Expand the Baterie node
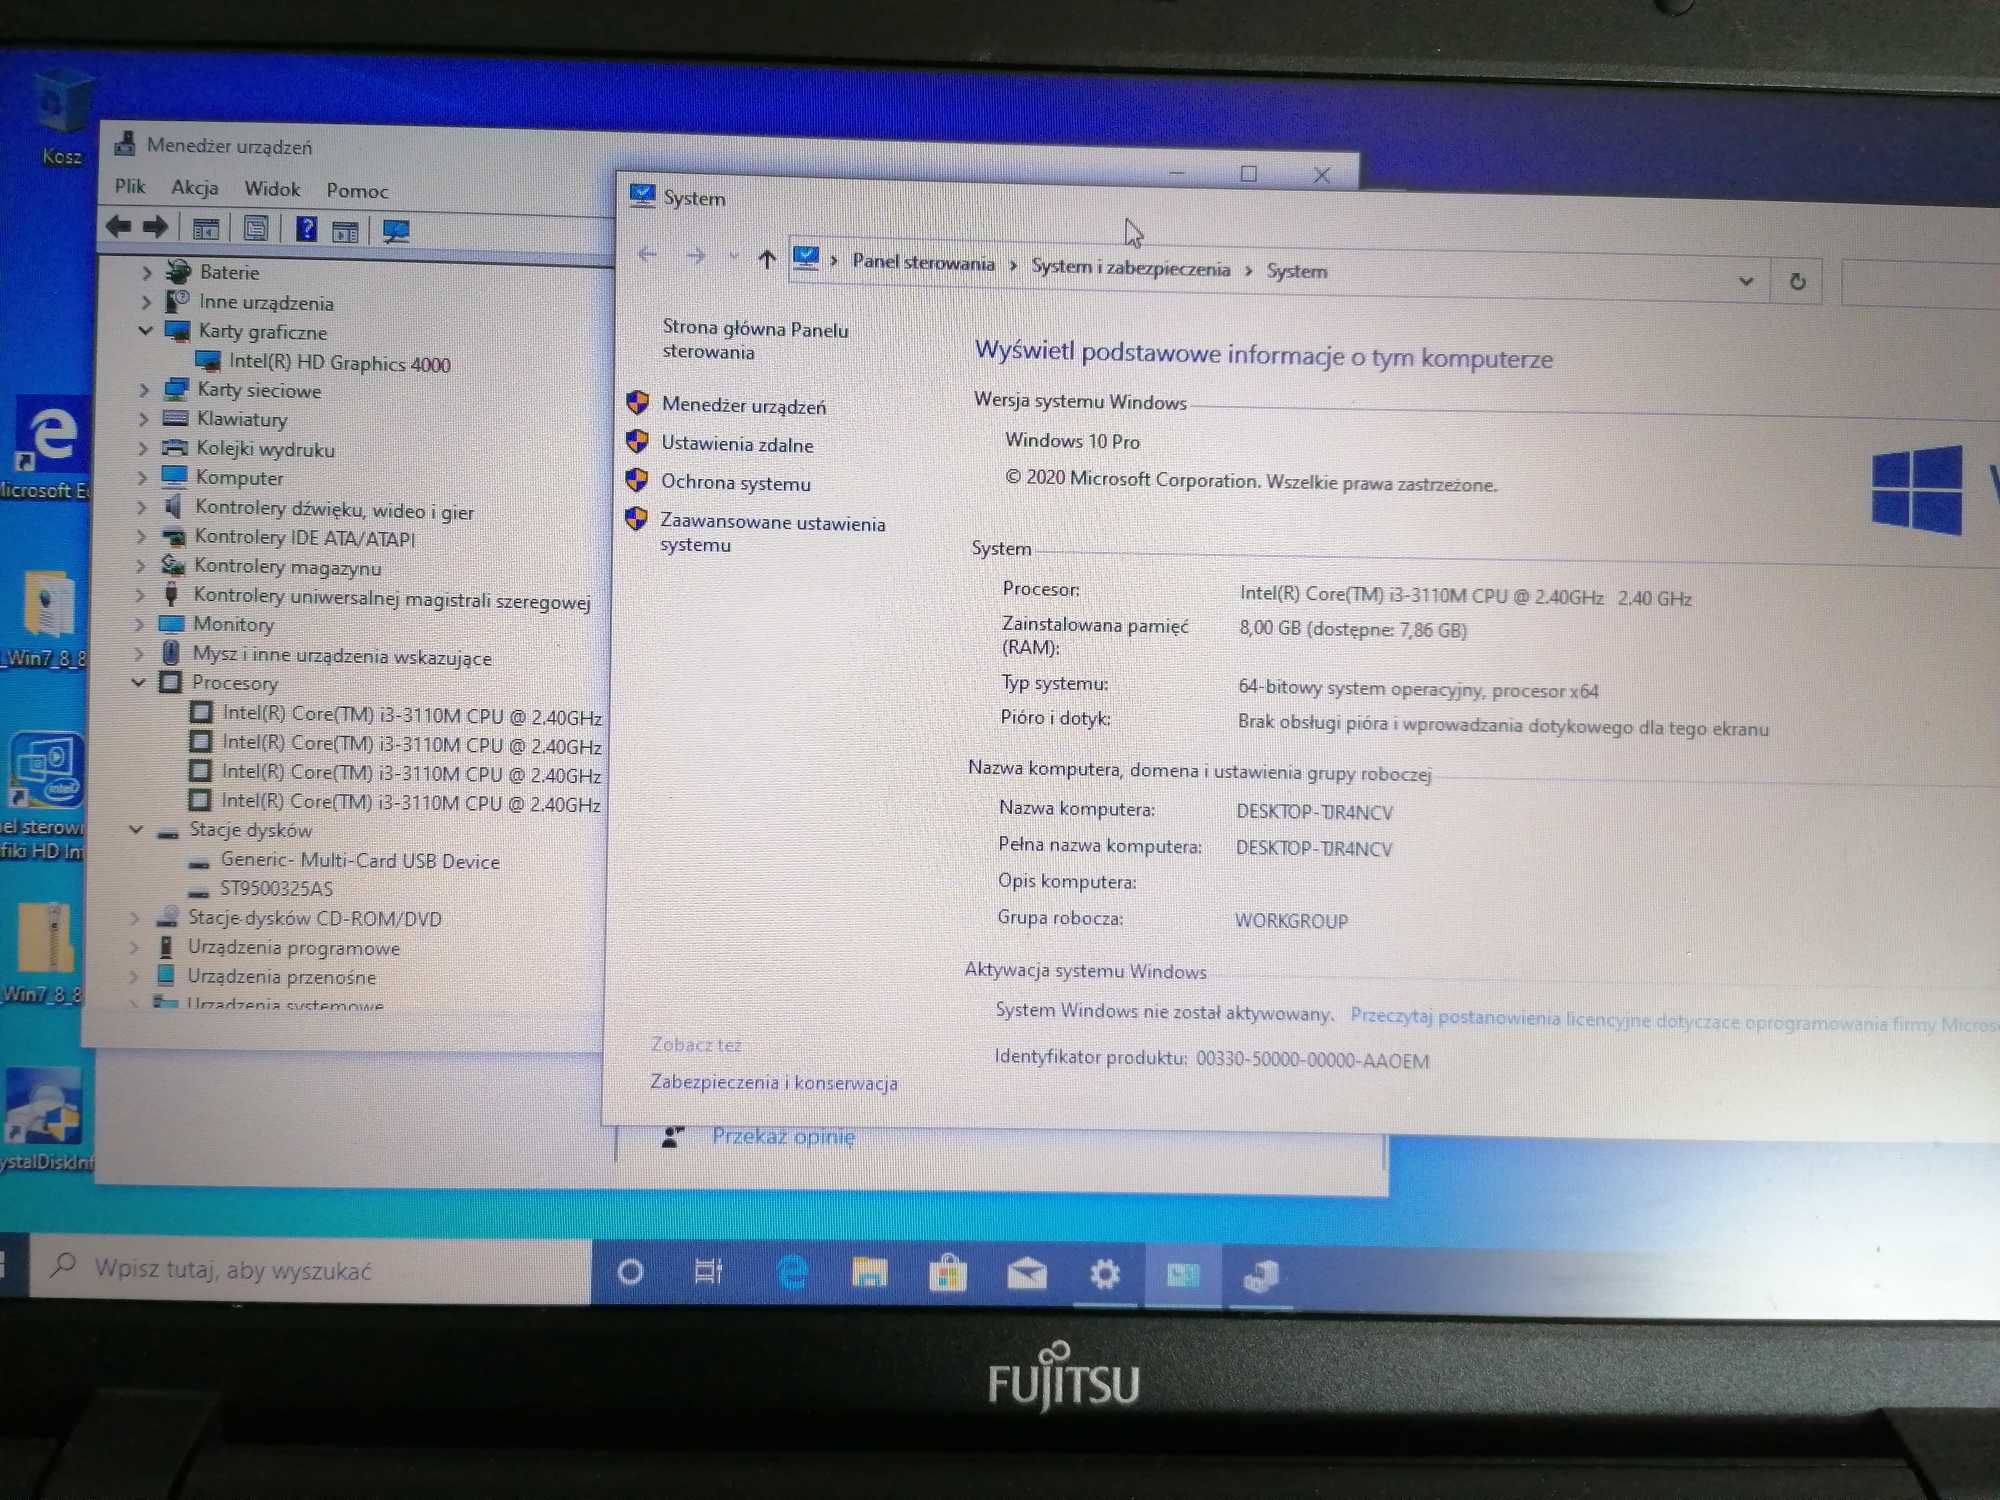Image resolution: width=2000 pixels, height=1500 pixels. [147, 272]
